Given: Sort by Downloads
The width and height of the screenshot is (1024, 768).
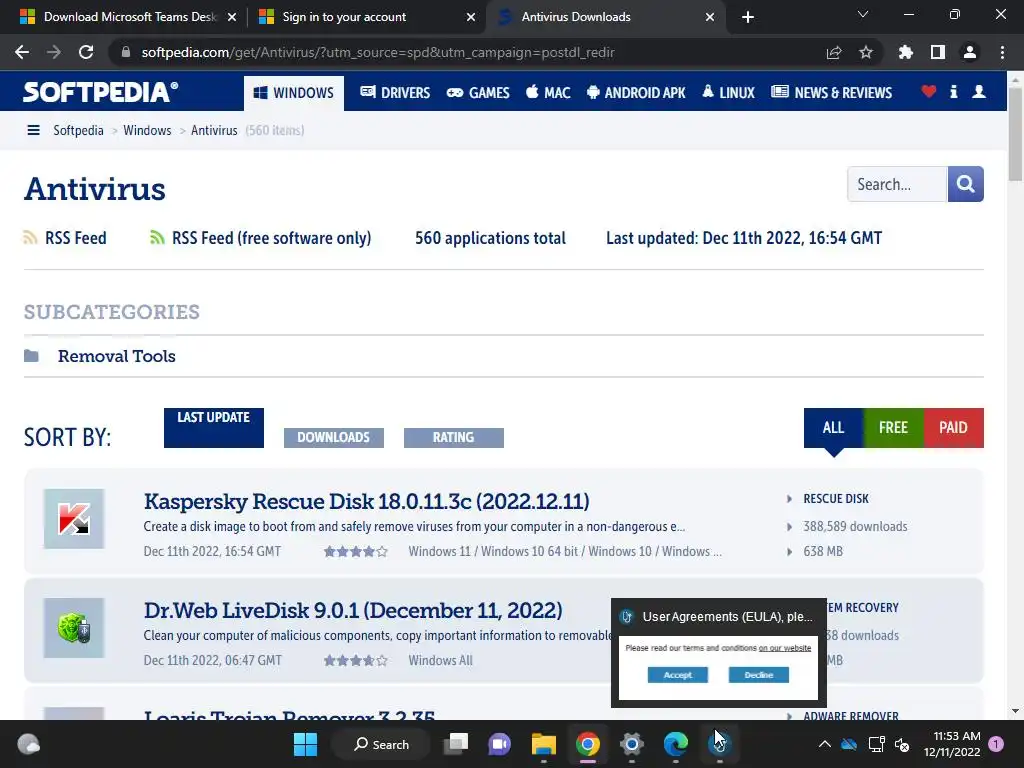Looking at the screenshot, I should point(334,438).
